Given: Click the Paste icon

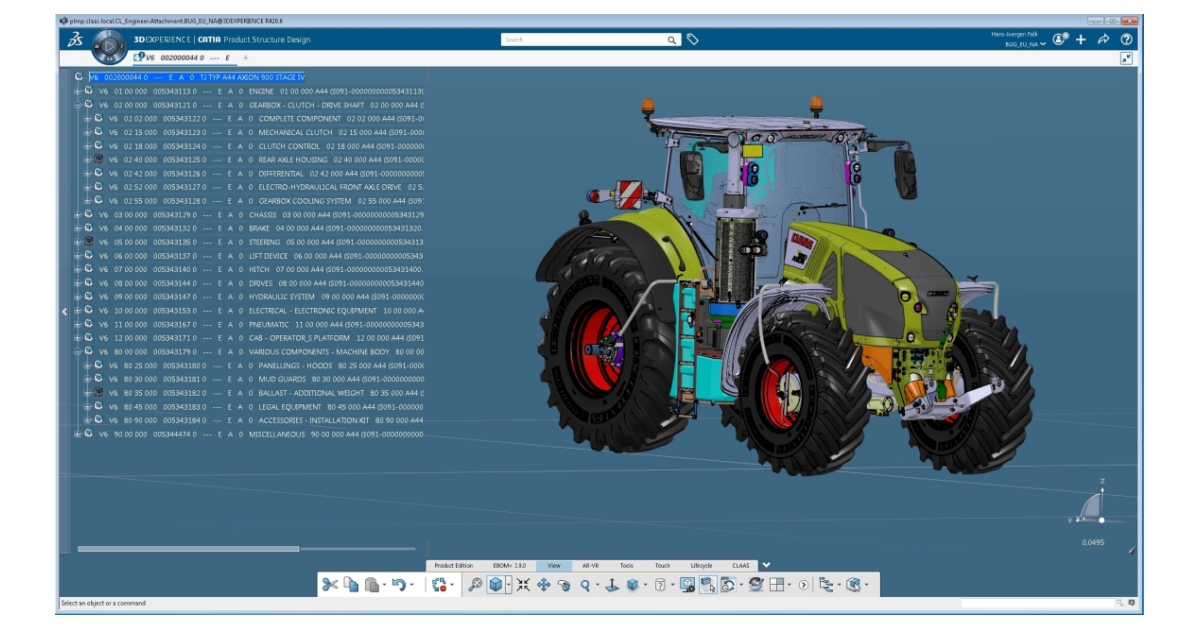Looking at the screenshot, I should click(x=370, y=583).
